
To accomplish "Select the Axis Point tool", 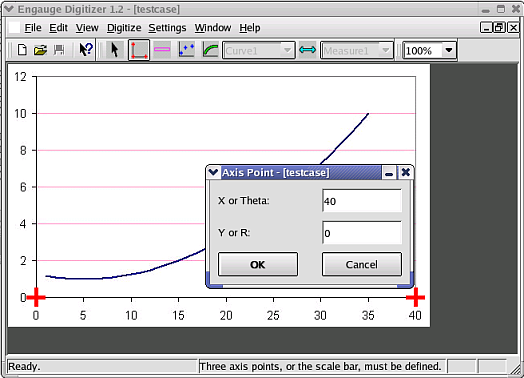I will tap(139, 50).
